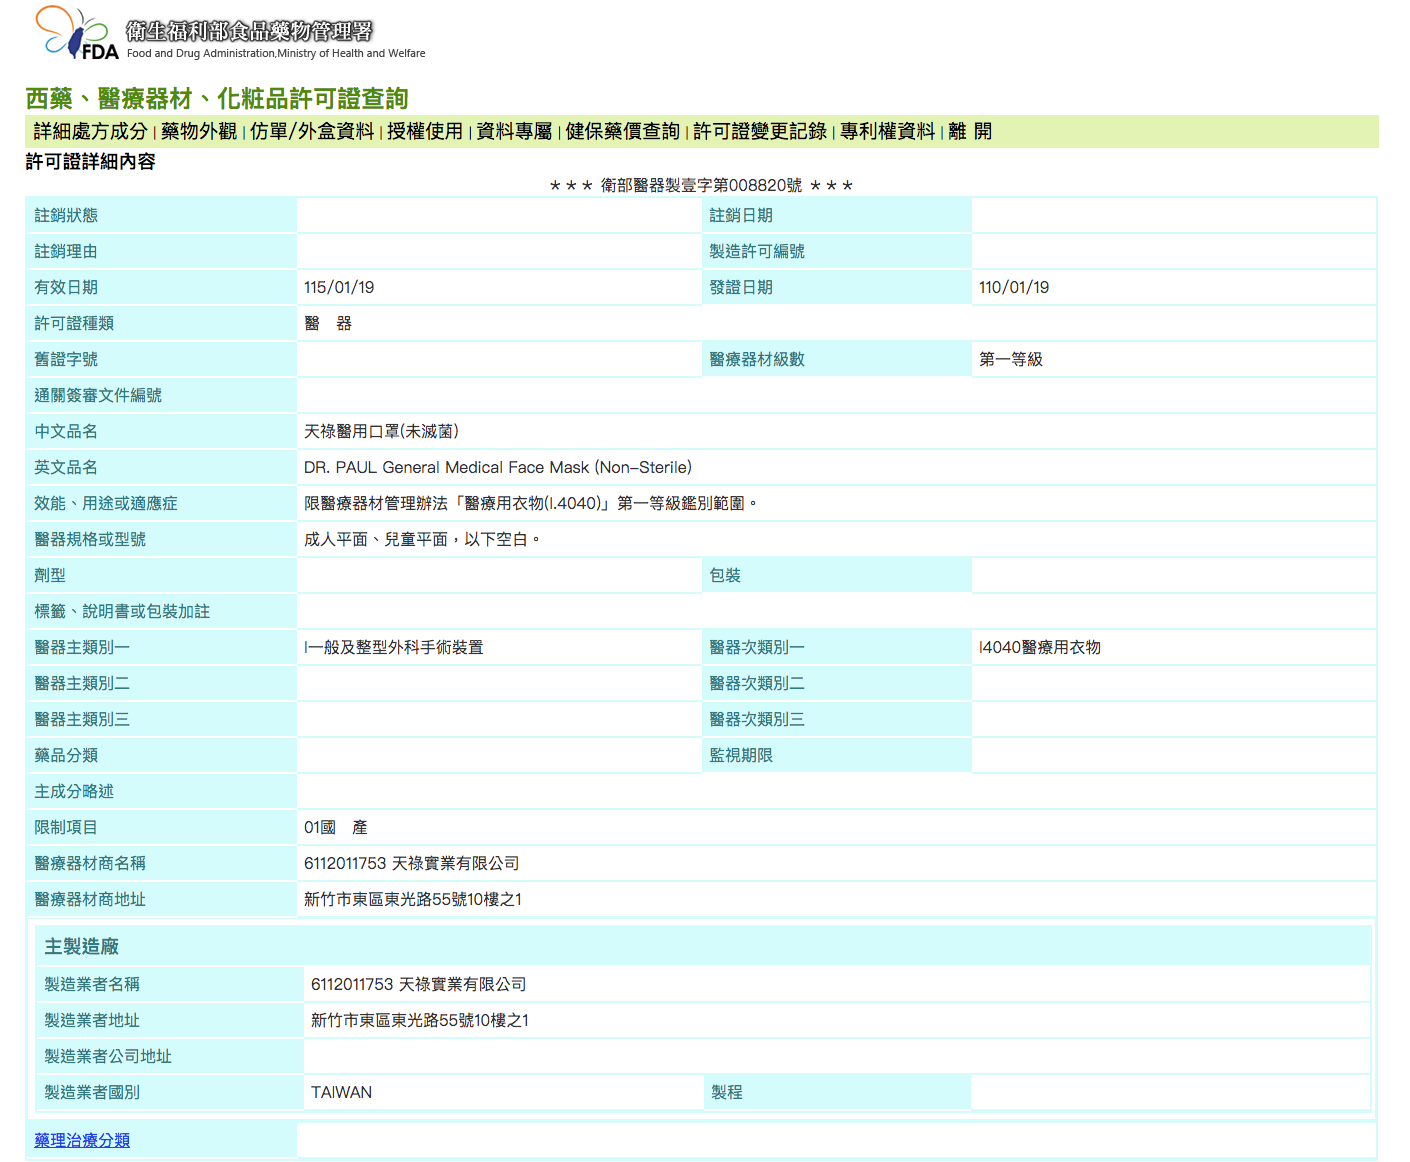Click DR. PAUL General Medical Face Mask text
Viewport: 1410px width, 1162px height.
(x=498, y=467)
